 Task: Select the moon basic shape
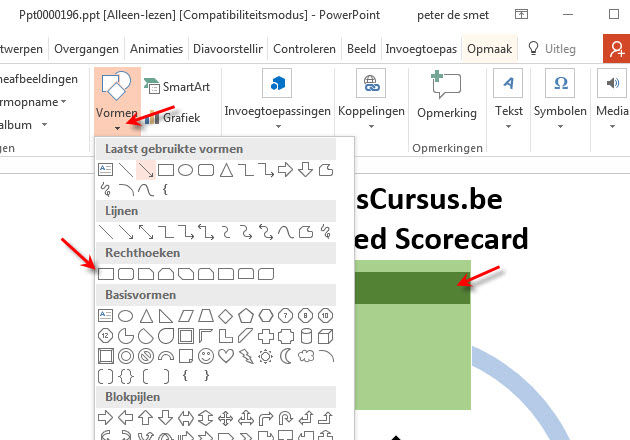pyautogui.click(x=286, y=356)
